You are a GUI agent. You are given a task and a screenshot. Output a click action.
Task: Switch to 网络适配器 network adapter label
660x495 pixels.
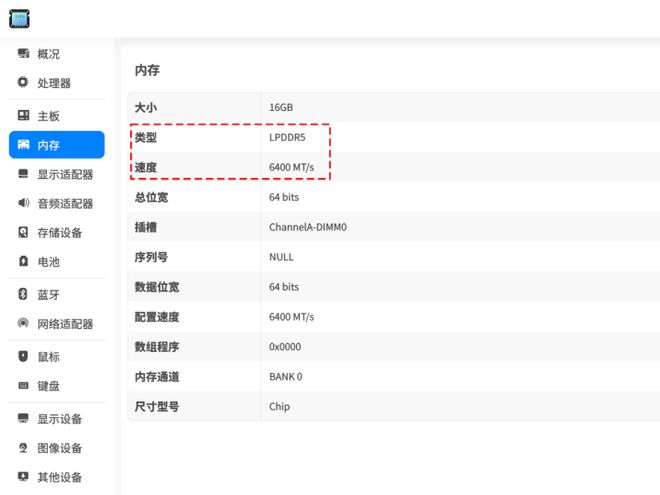point(65,324)
